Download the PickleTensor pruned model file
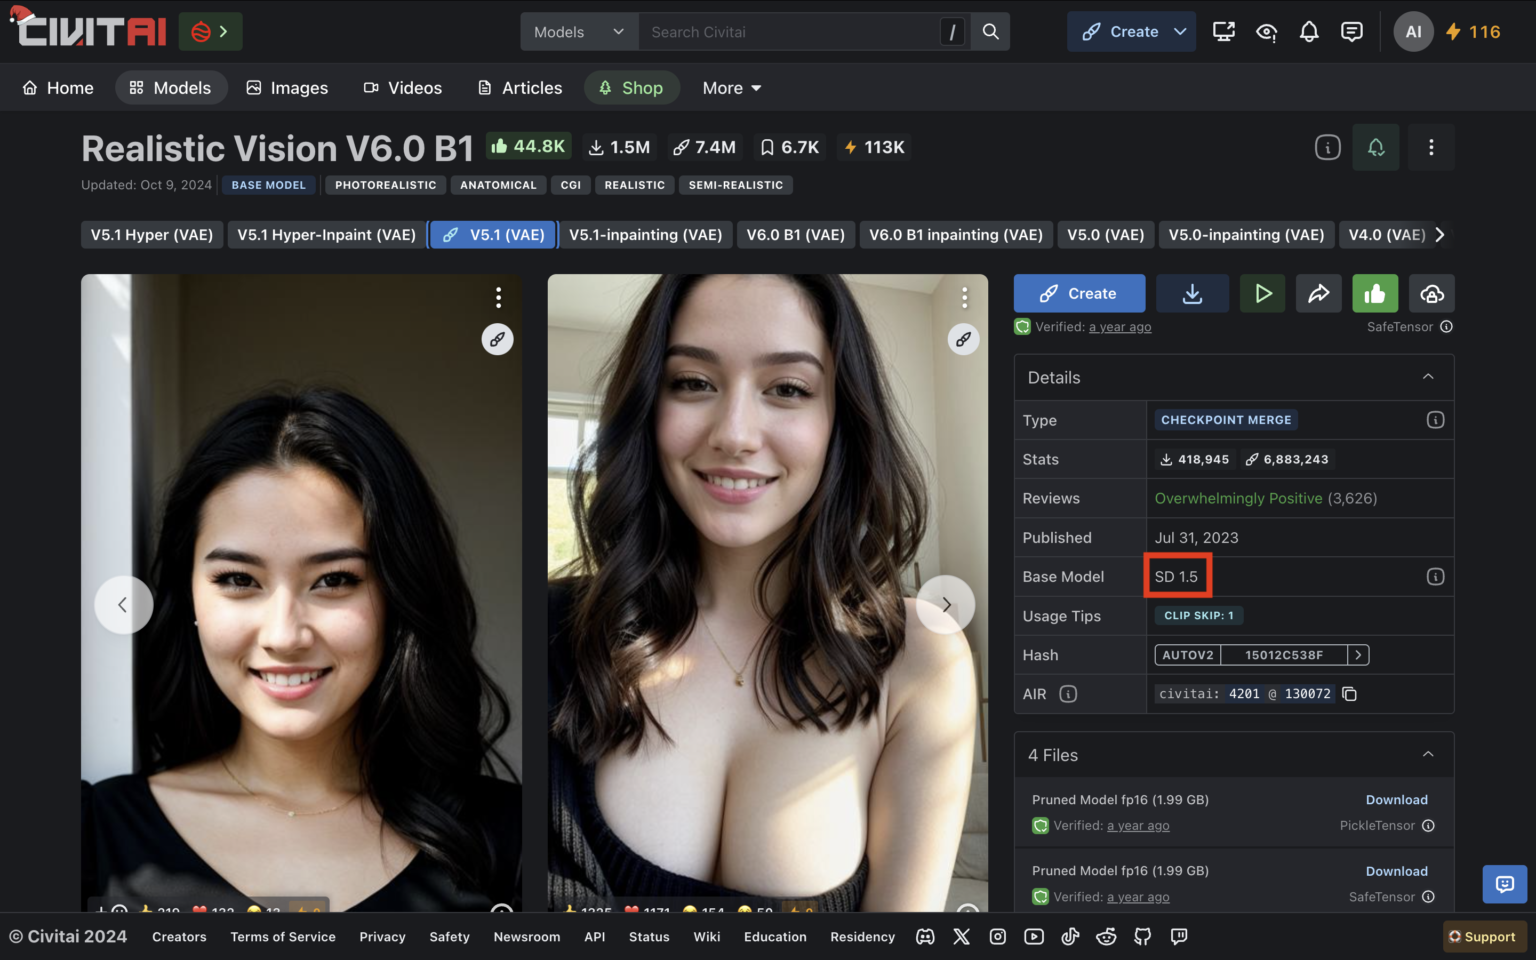This screenshot has height=960, width=1536. 1396,800
